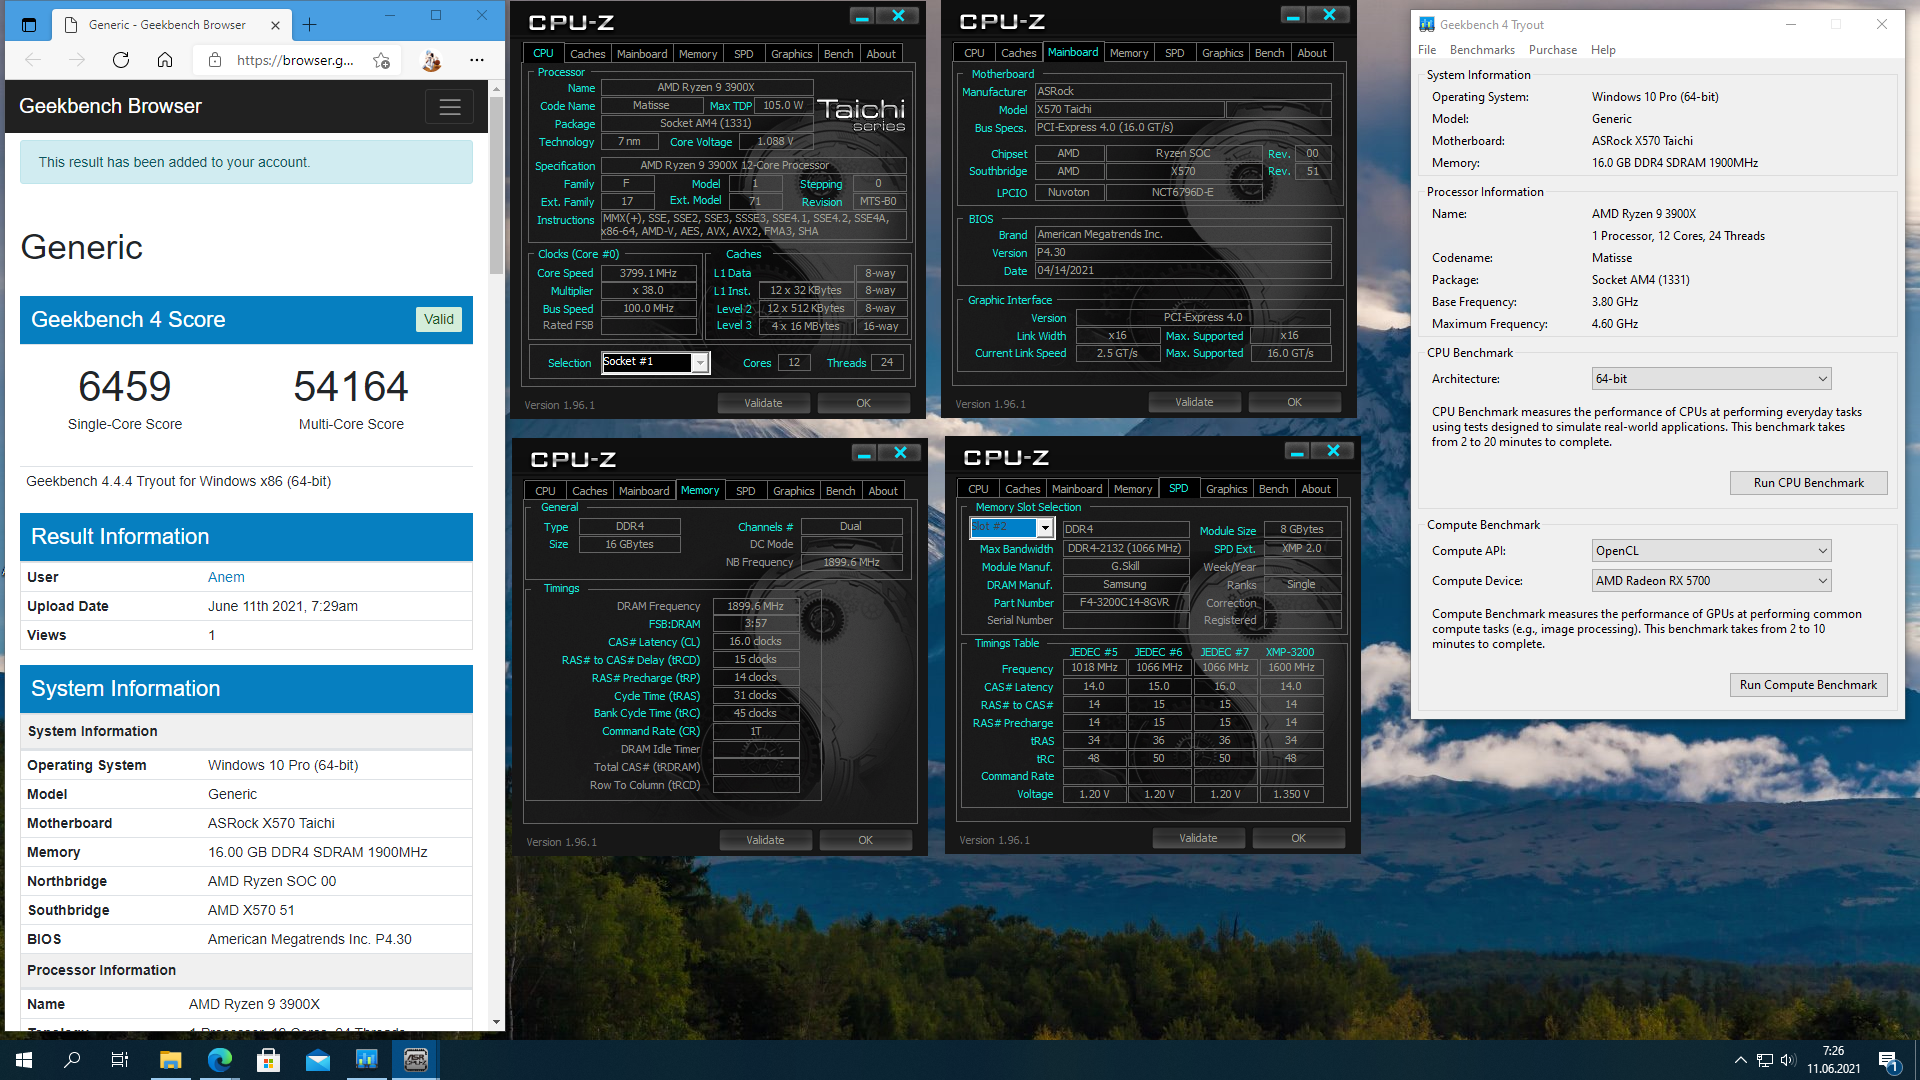This screenshot has height=1080, width=1920.
Task: Click the multi-core score 54164
Action: (351, 387)
